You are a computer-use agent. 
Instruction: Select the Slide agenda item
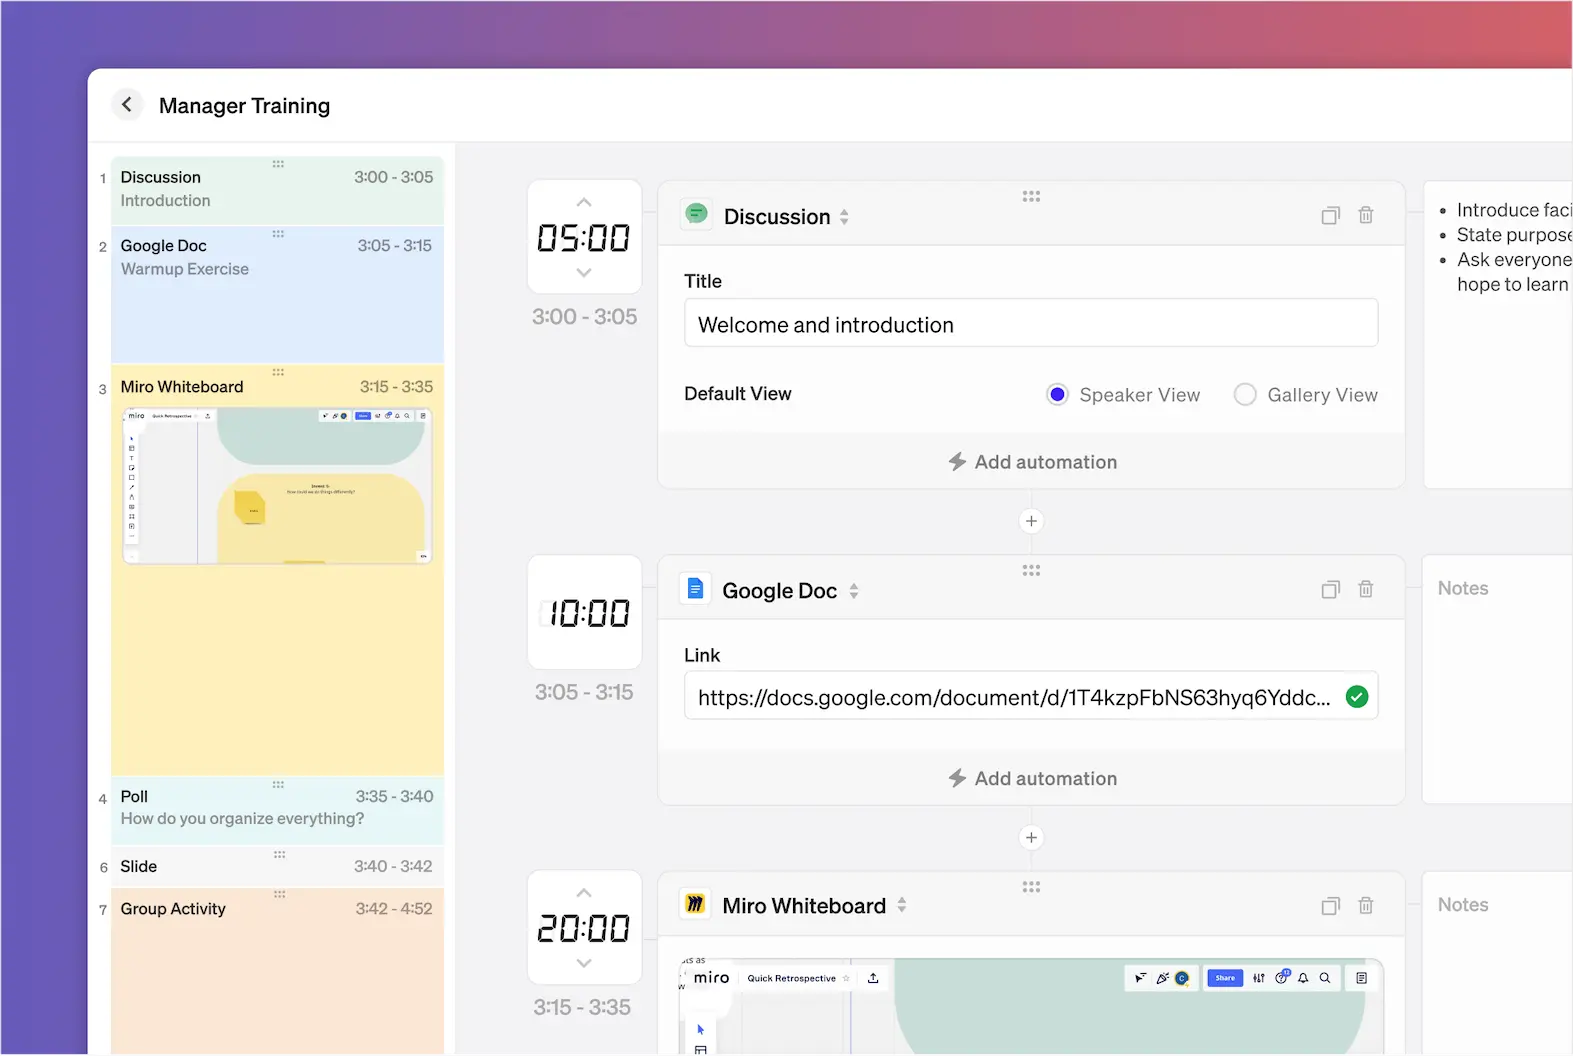pos(277,866)
